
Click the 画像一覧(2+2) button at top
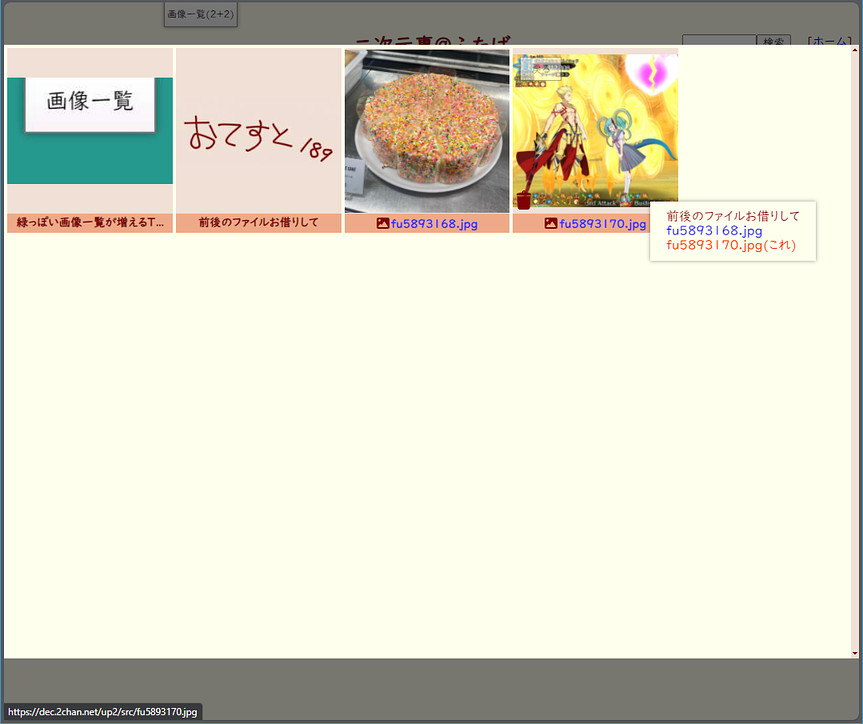(x=200, y=14)
